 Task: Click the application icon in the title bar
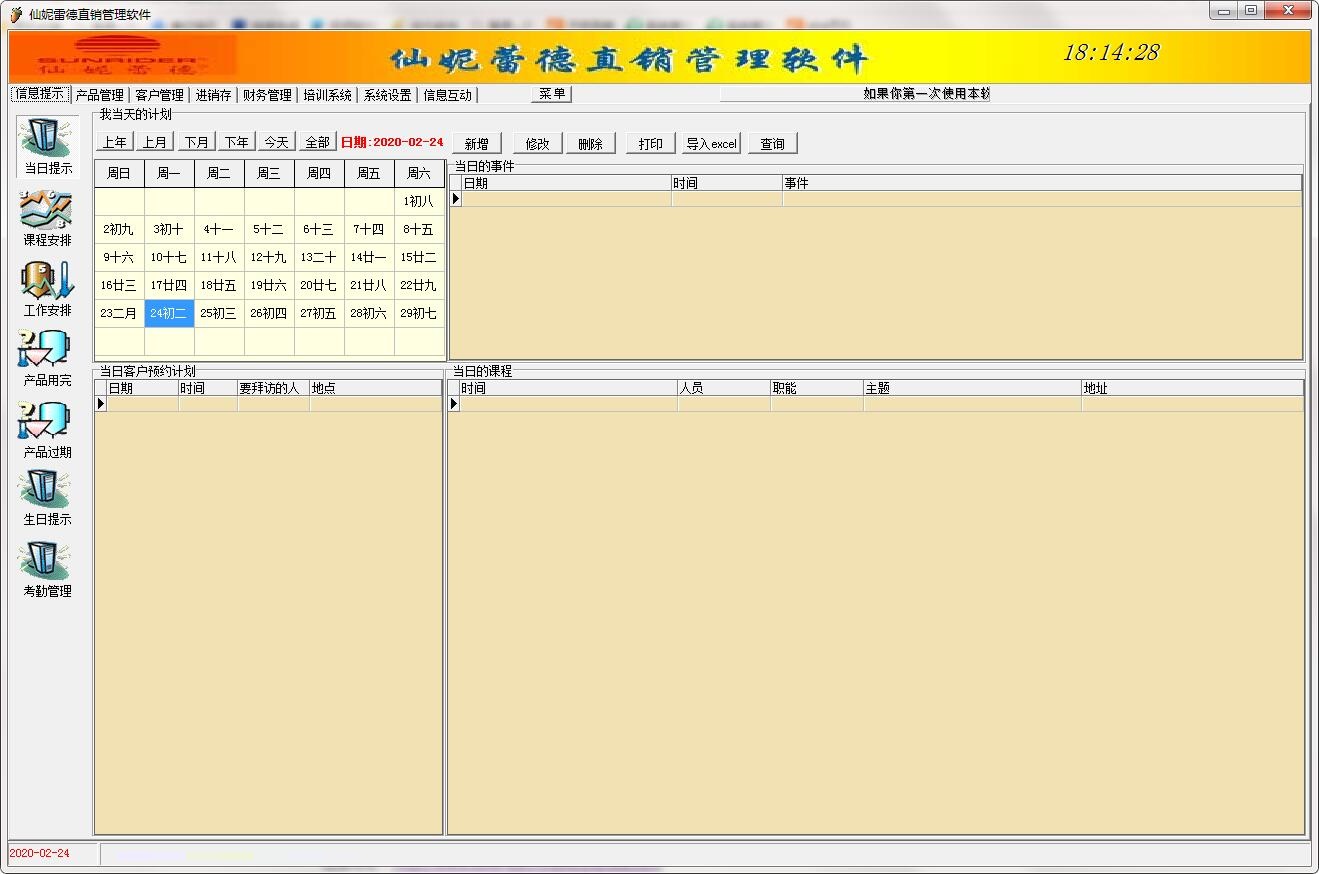(x=16, y=14)
